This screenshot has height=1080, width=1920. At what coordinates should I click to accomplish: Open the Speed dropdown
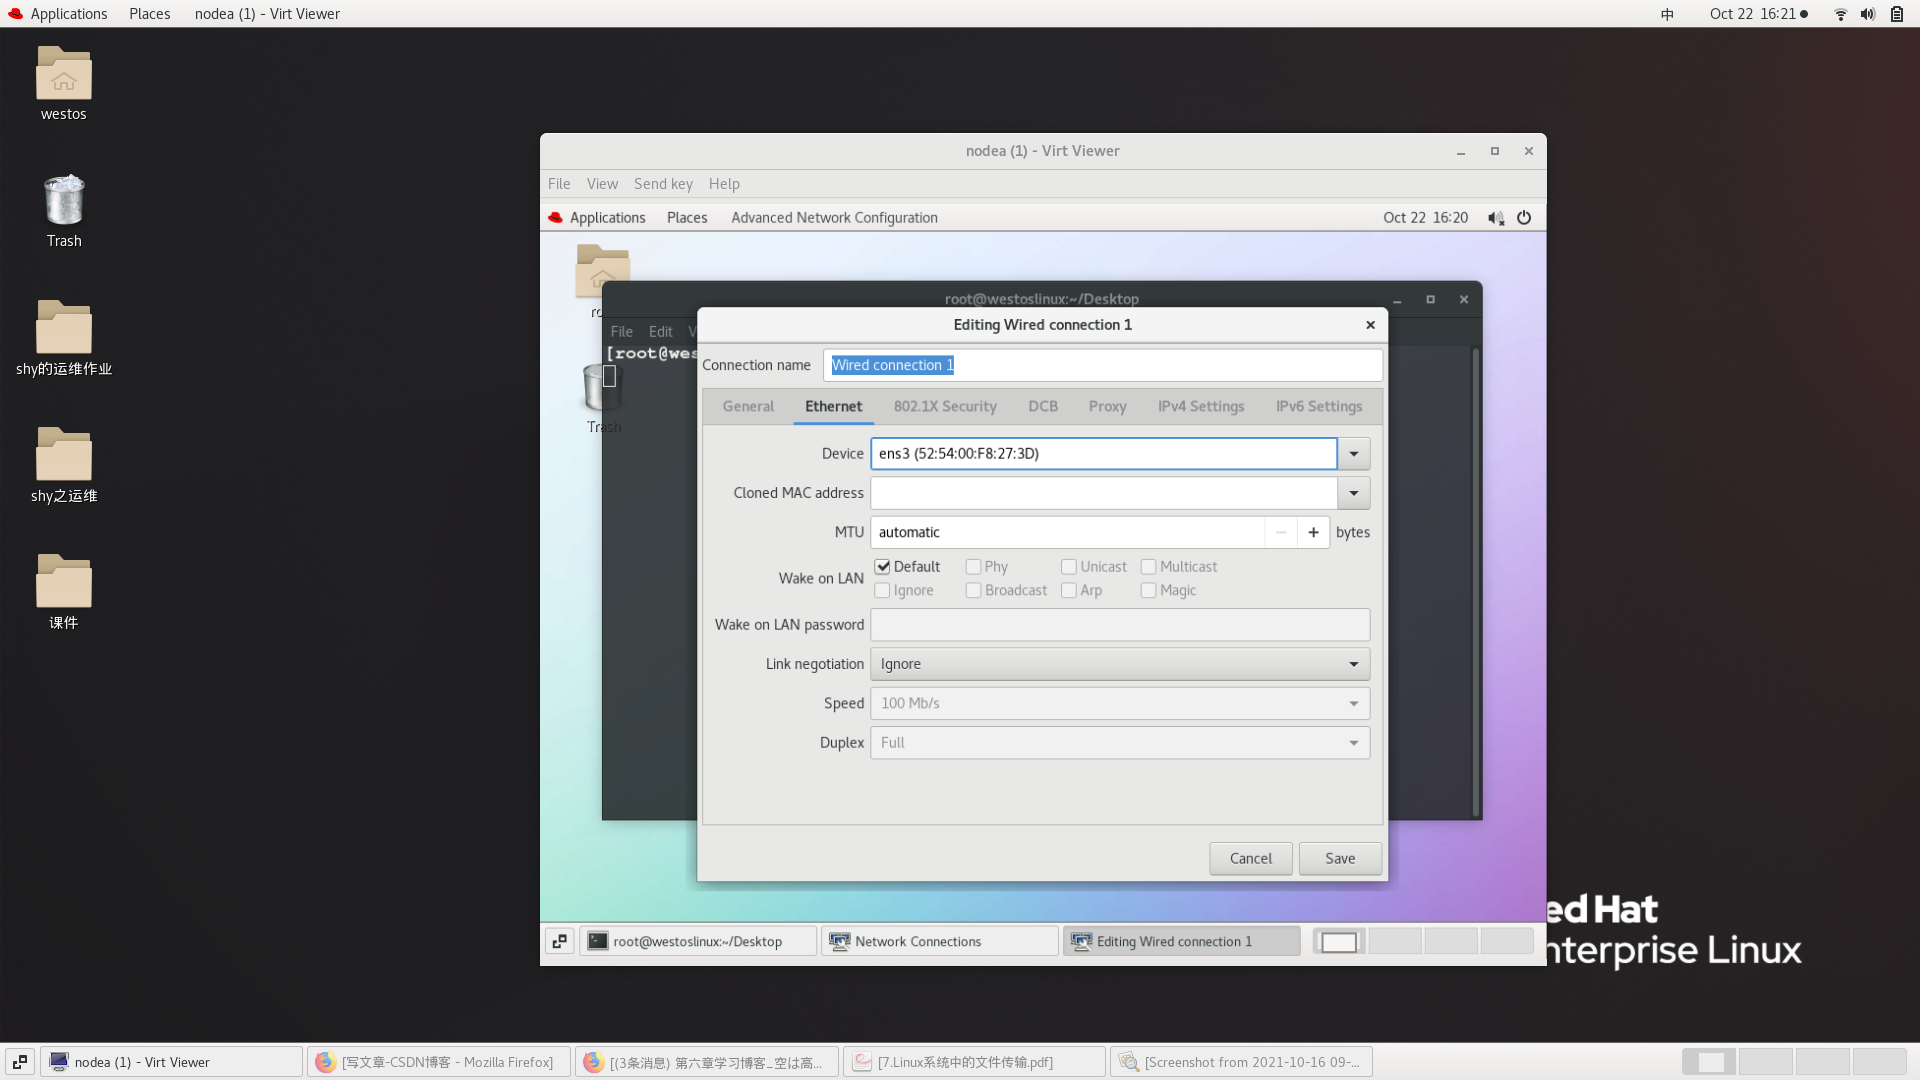1120,703
